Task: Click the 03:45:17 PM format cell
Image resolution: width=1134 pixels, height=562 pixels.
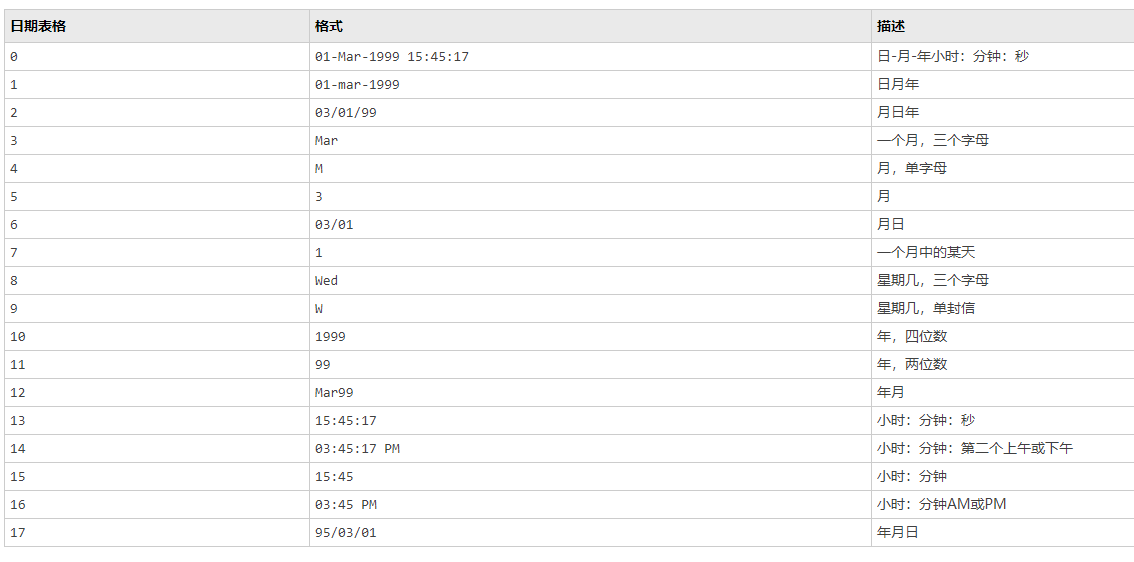Action: pos(357,449)
